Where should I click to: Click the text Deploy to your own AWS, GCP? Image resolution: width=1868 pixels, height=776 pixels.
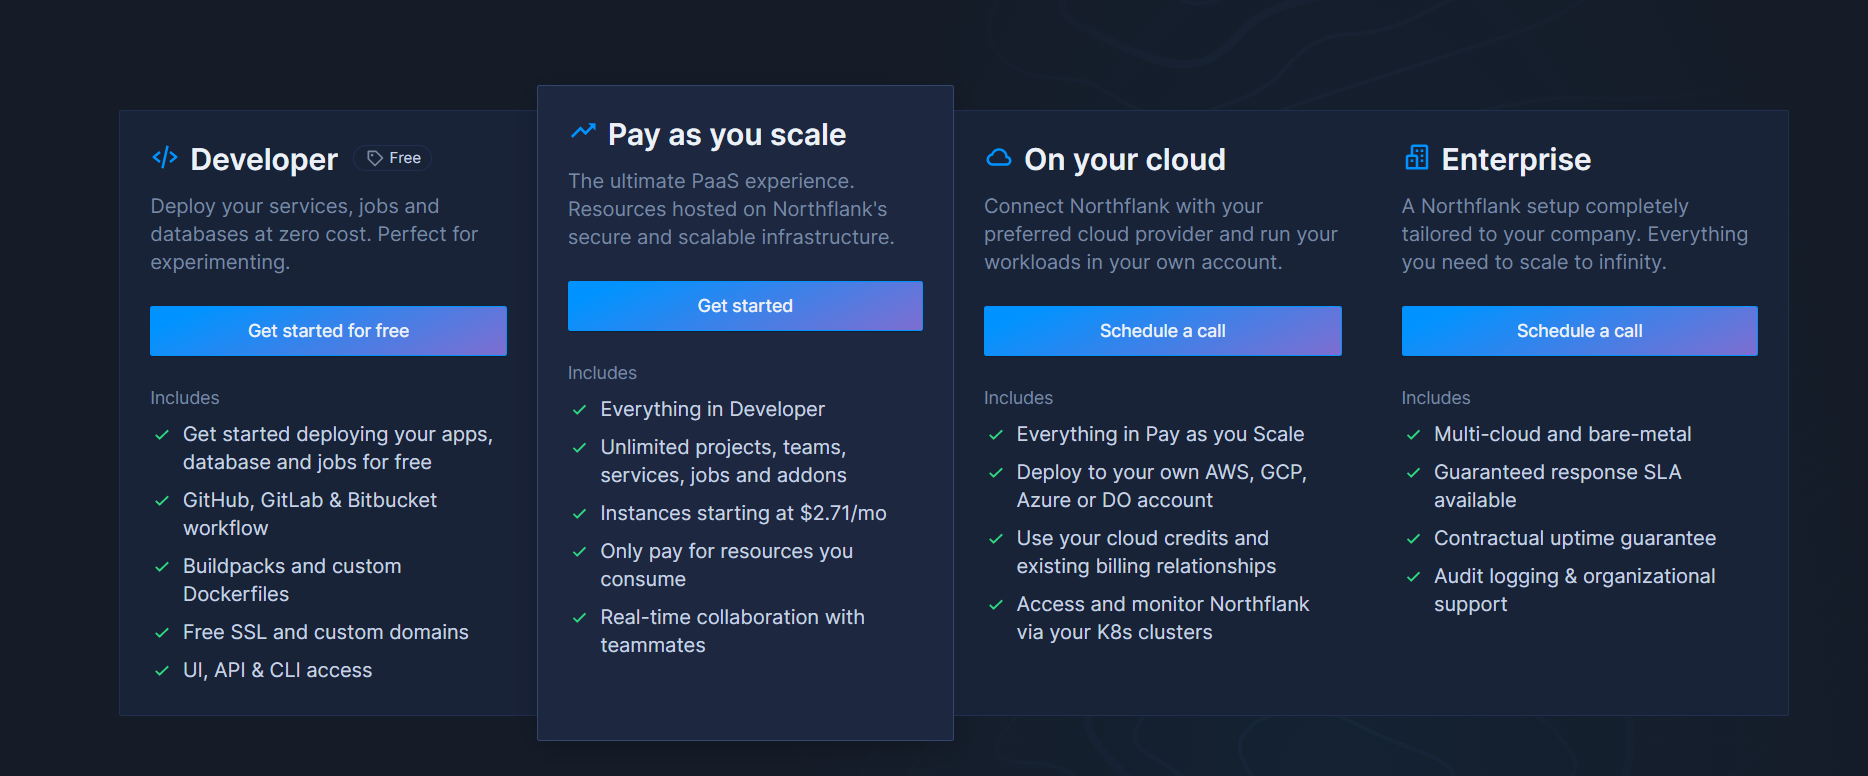click(x=1162, y=486)
